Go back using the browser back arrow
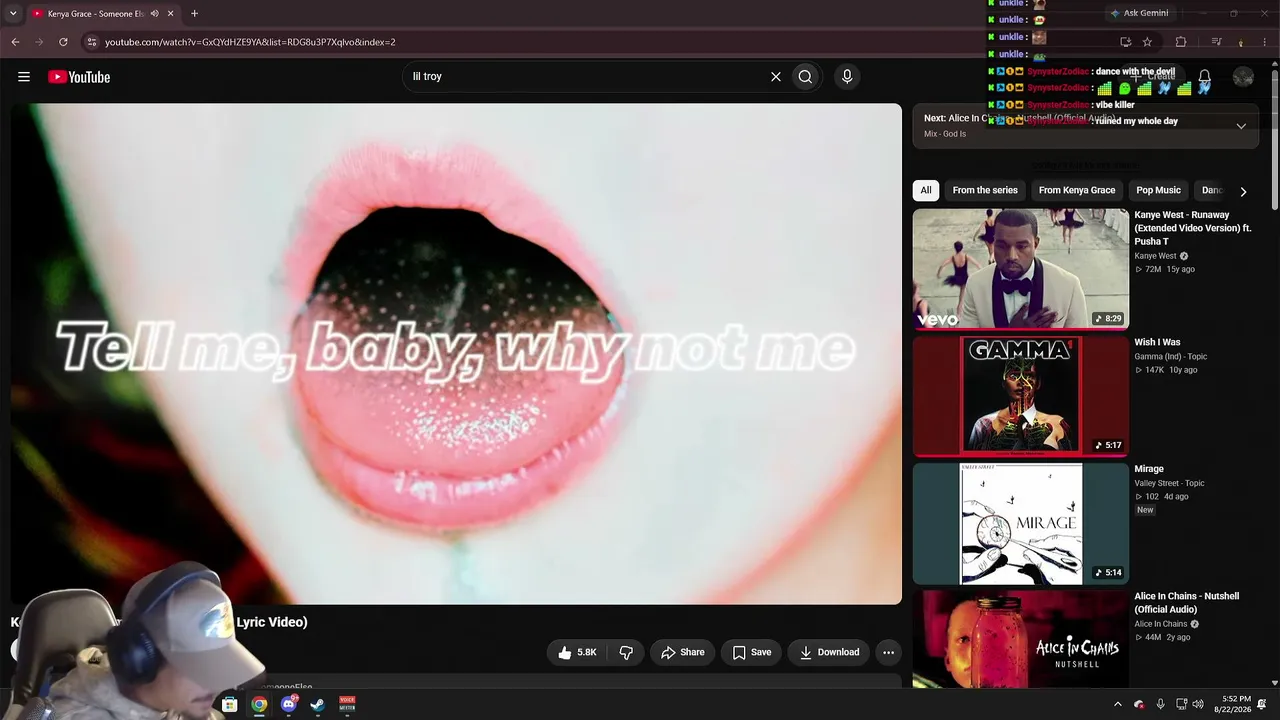Viewport: 1280px width, 720px height. (x=15, y=42)
